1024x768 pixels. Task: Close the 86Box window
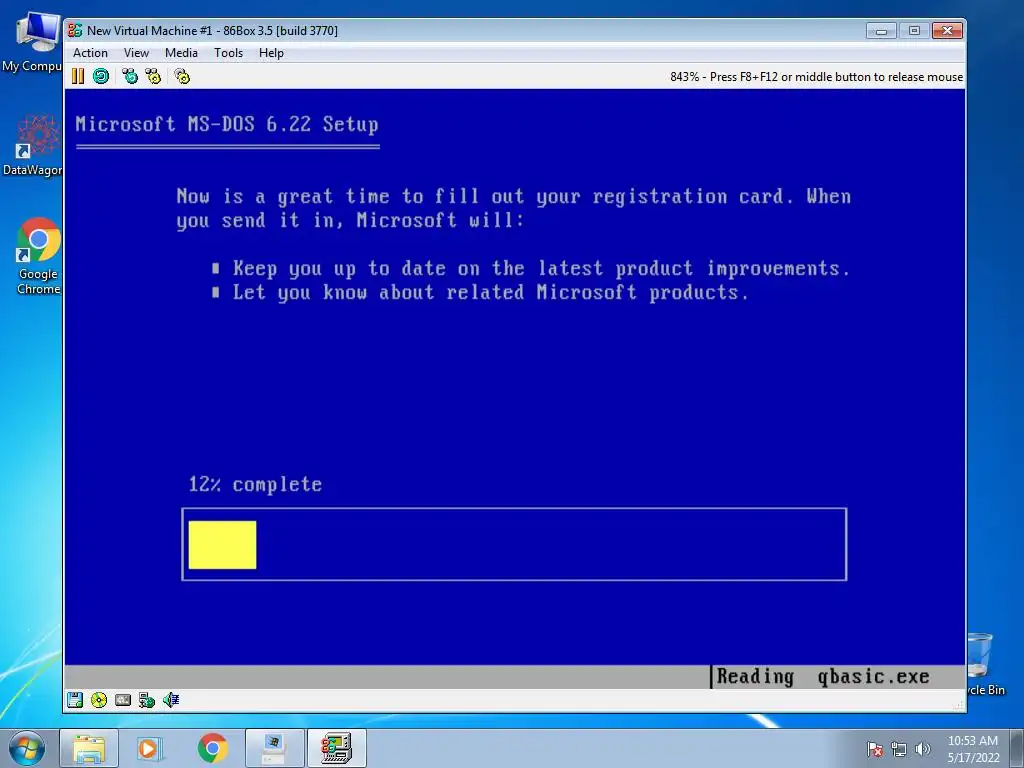(x=947, y=31)
